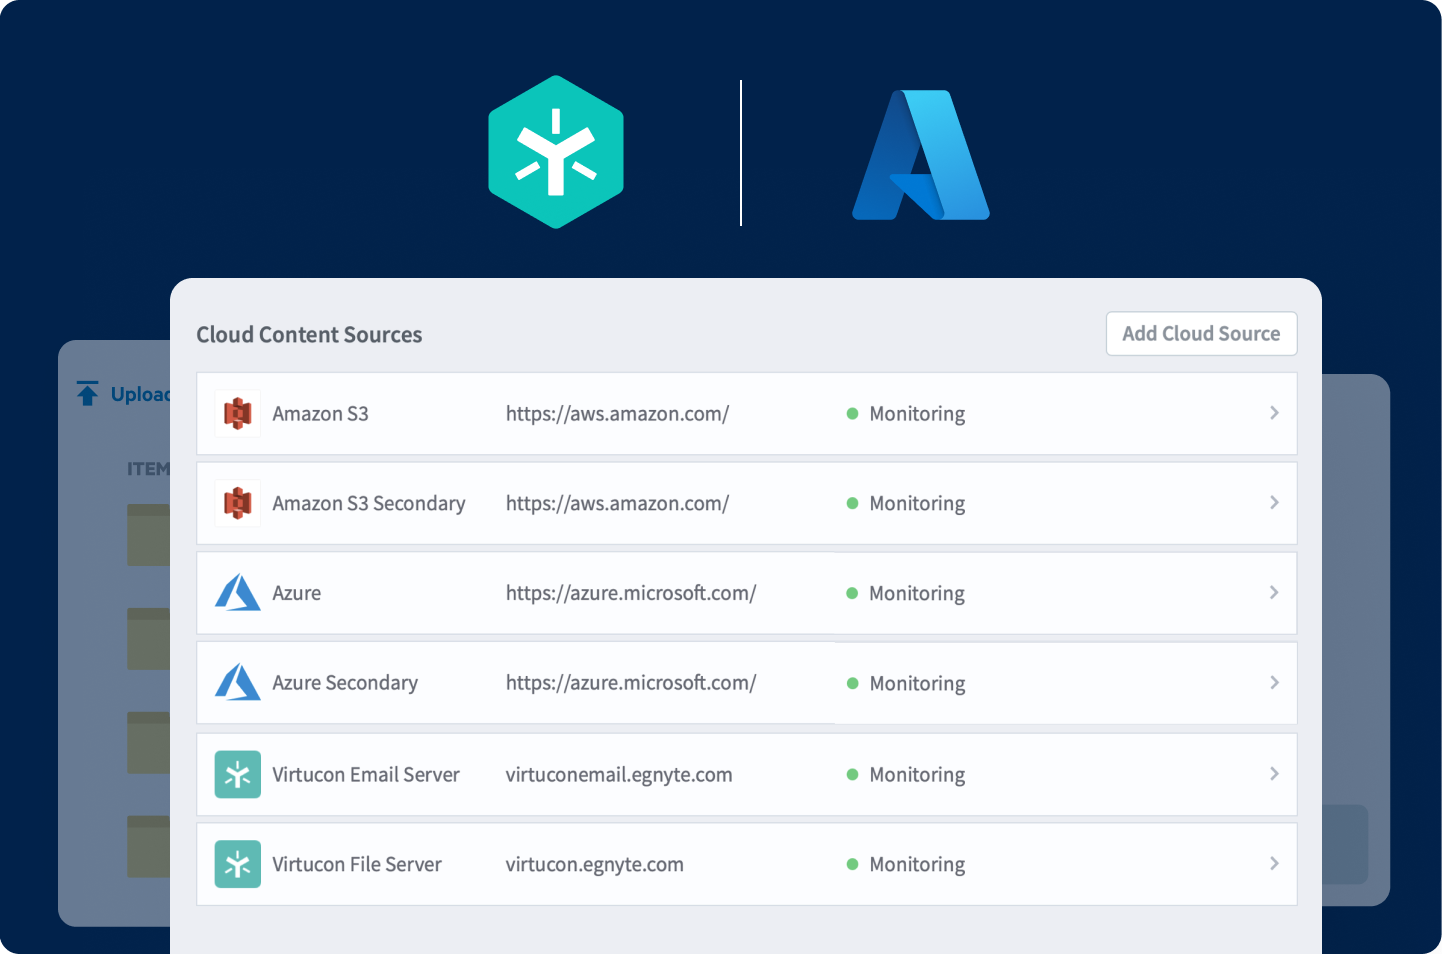
Task: Open details chevron for Virtucon Email Server
Action: [x=1274, y=774]
